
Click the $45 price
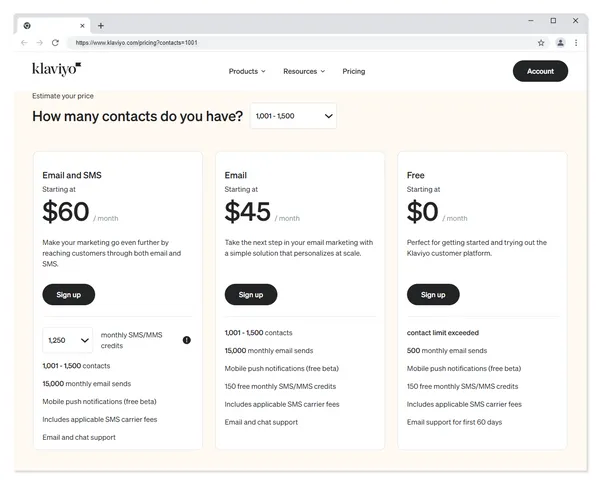248,211
